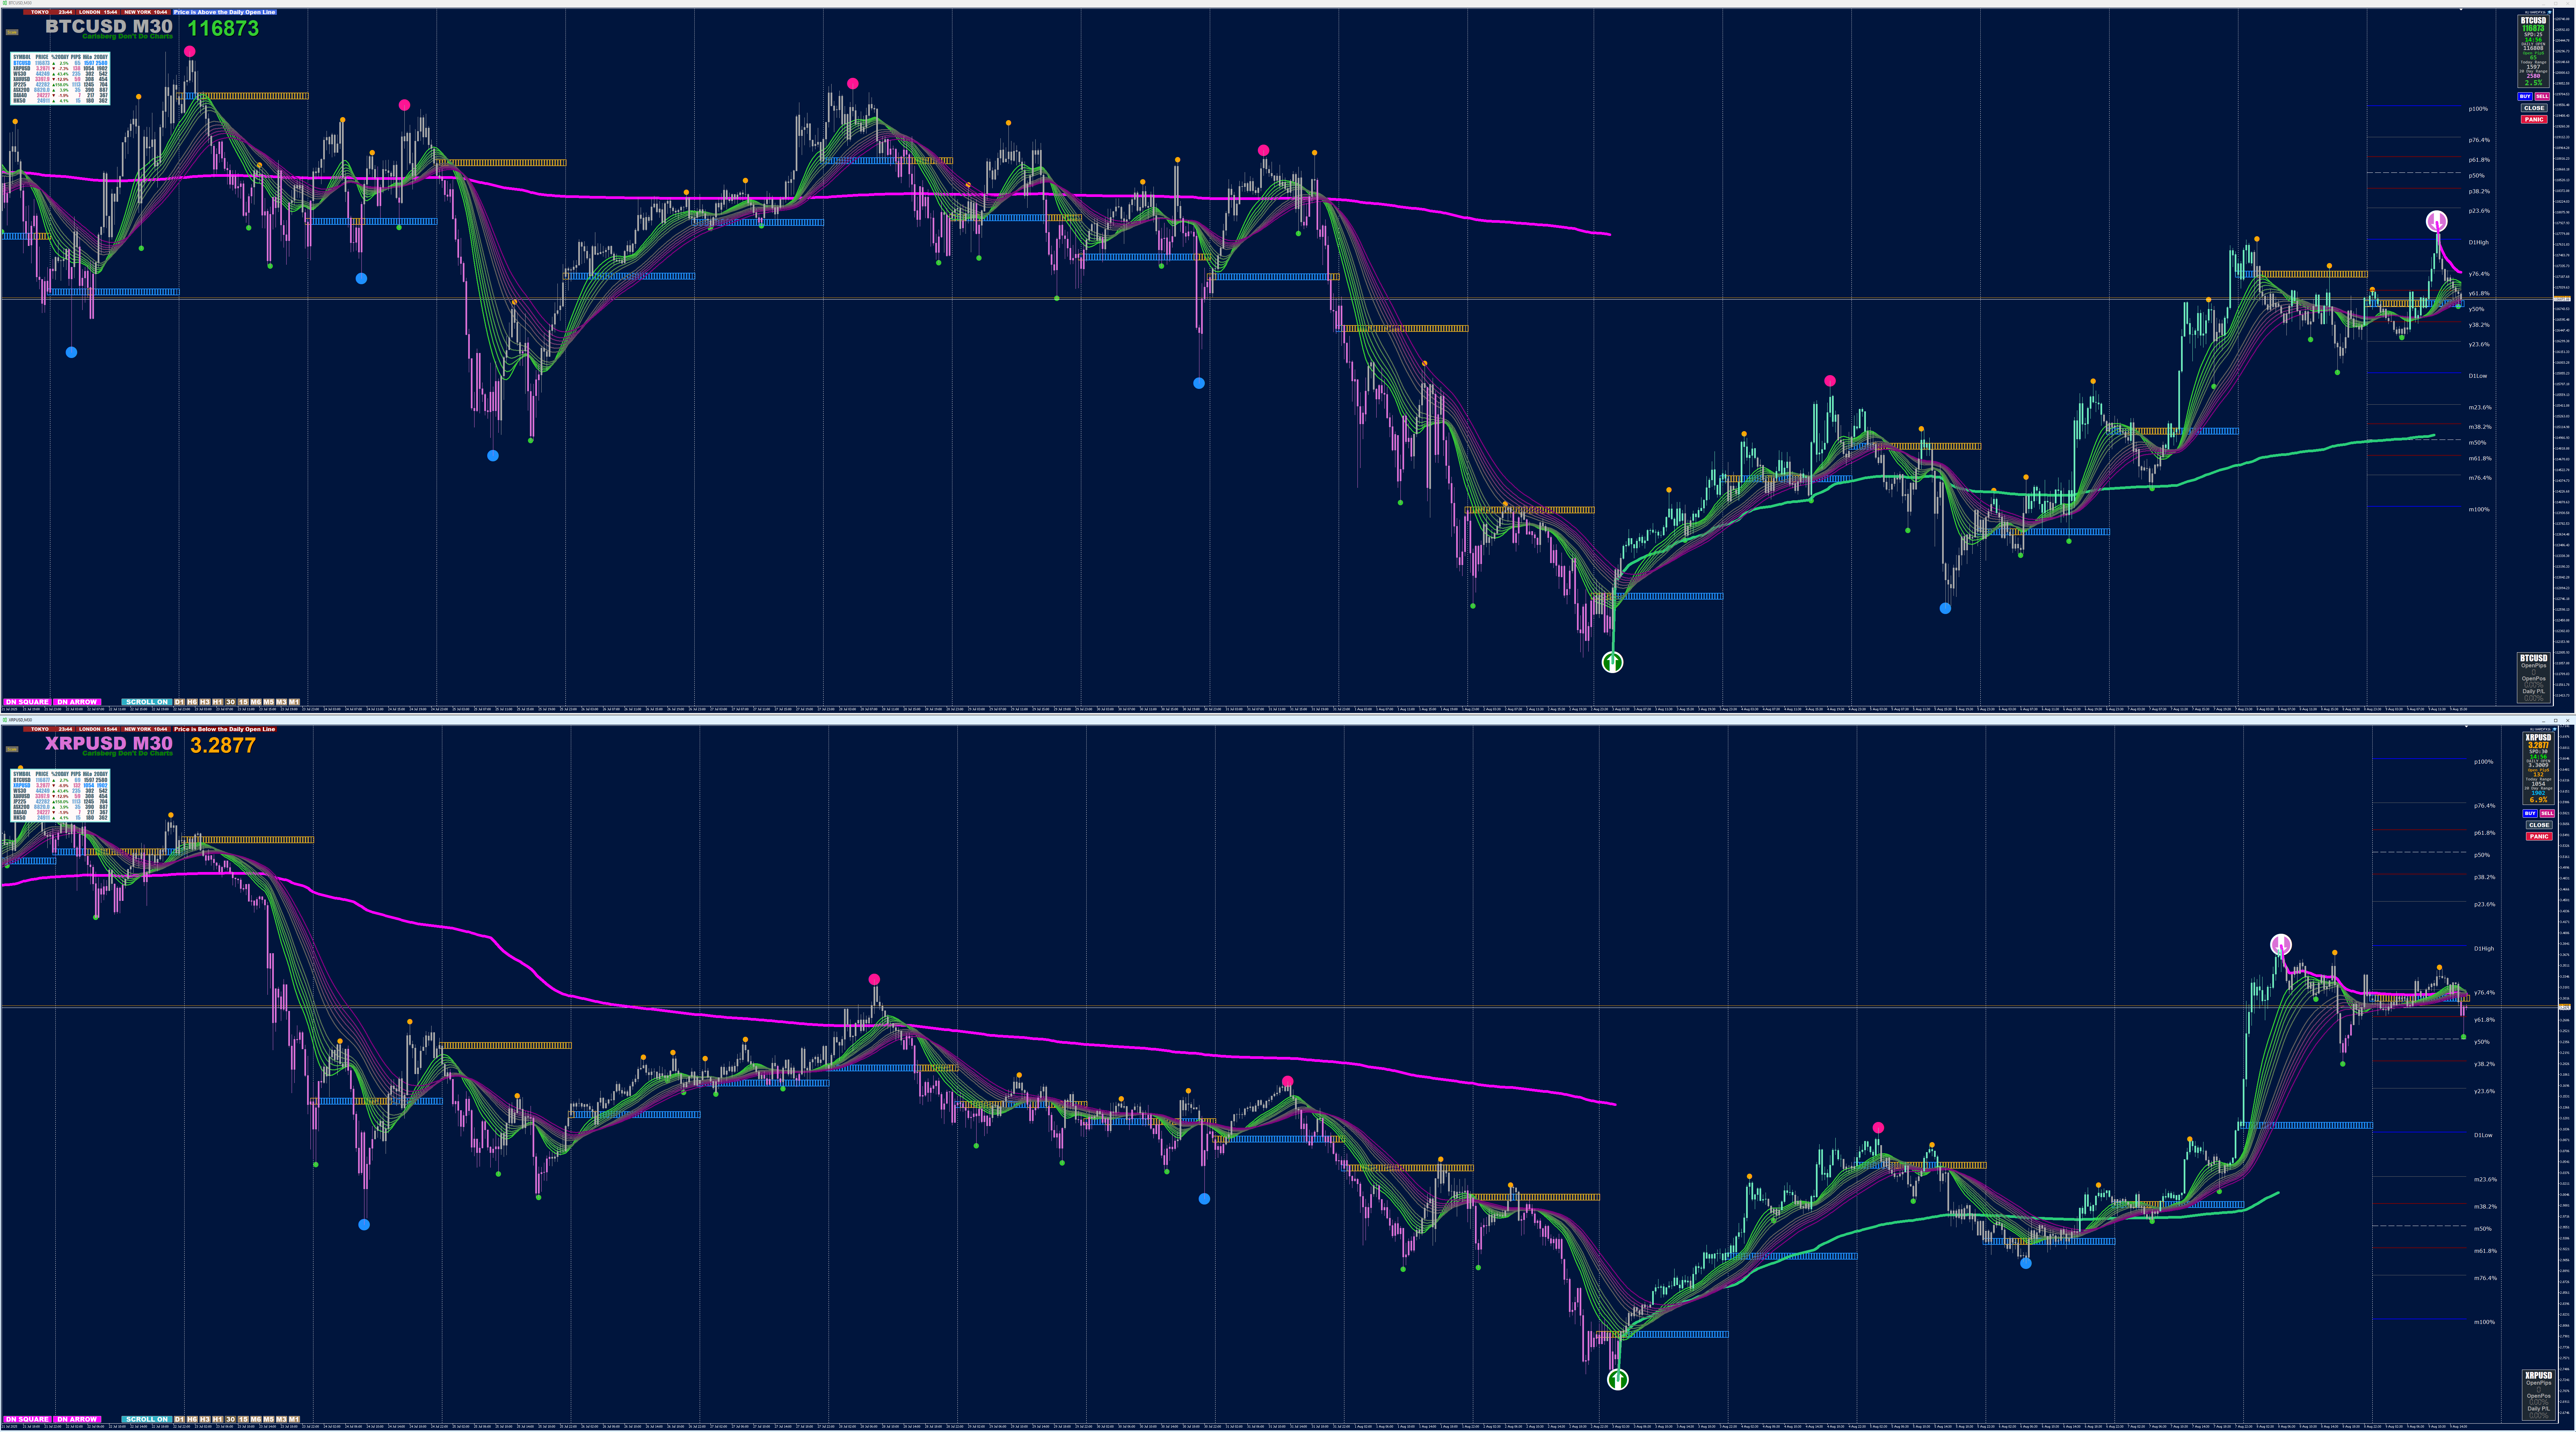
Task: Switch BTCUSD chart to H1 timeframe
Action: point(218,702)
